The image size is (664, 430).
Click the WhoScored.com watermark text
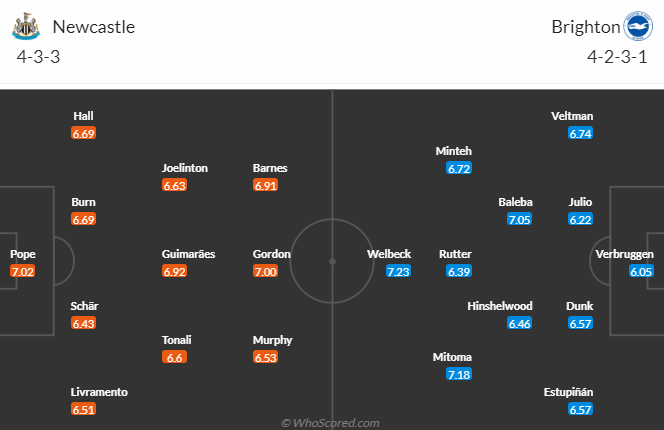331,423
